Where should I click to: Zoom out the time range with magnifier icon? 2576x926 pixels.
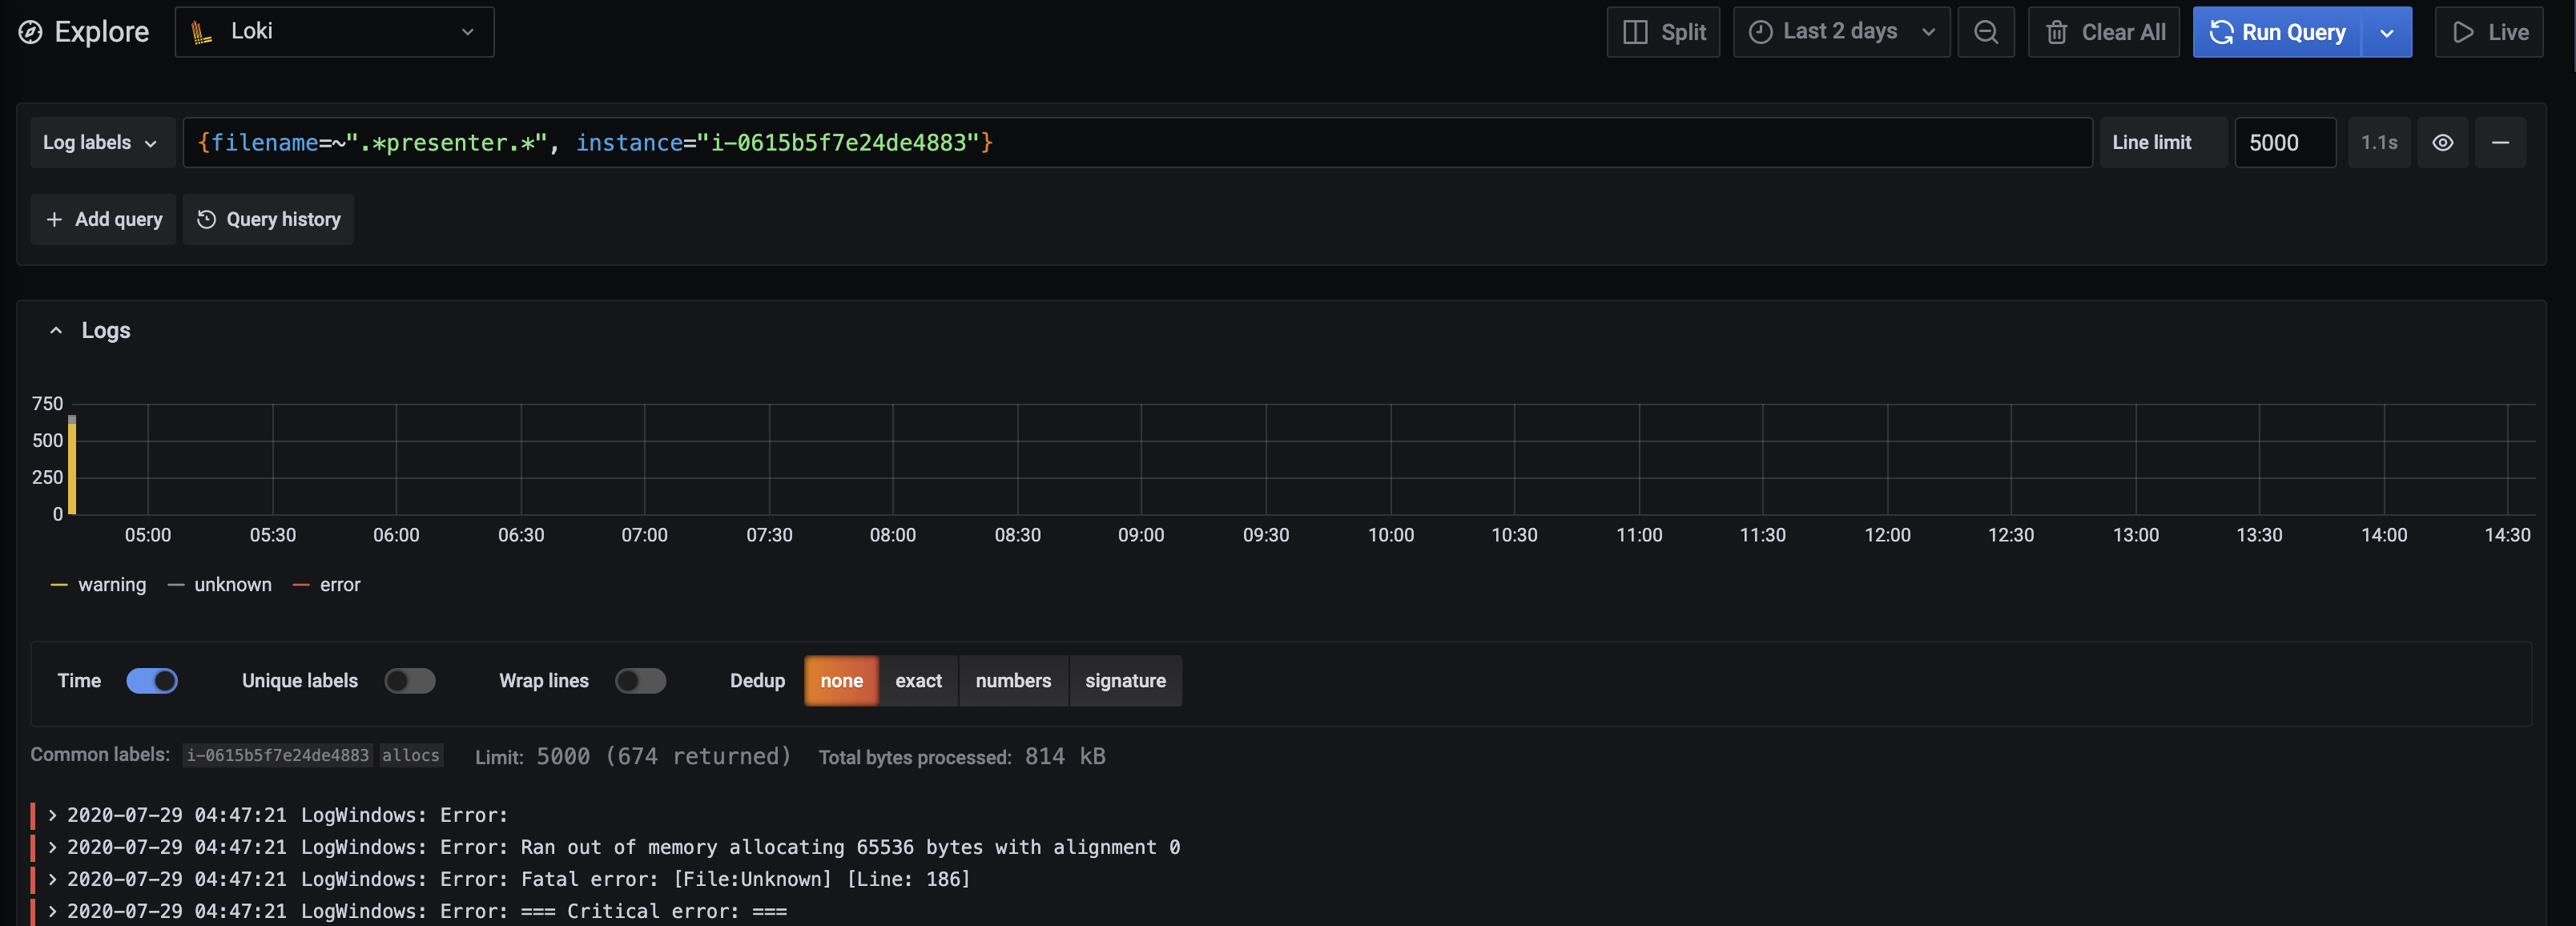click(x=1986, y=32)
